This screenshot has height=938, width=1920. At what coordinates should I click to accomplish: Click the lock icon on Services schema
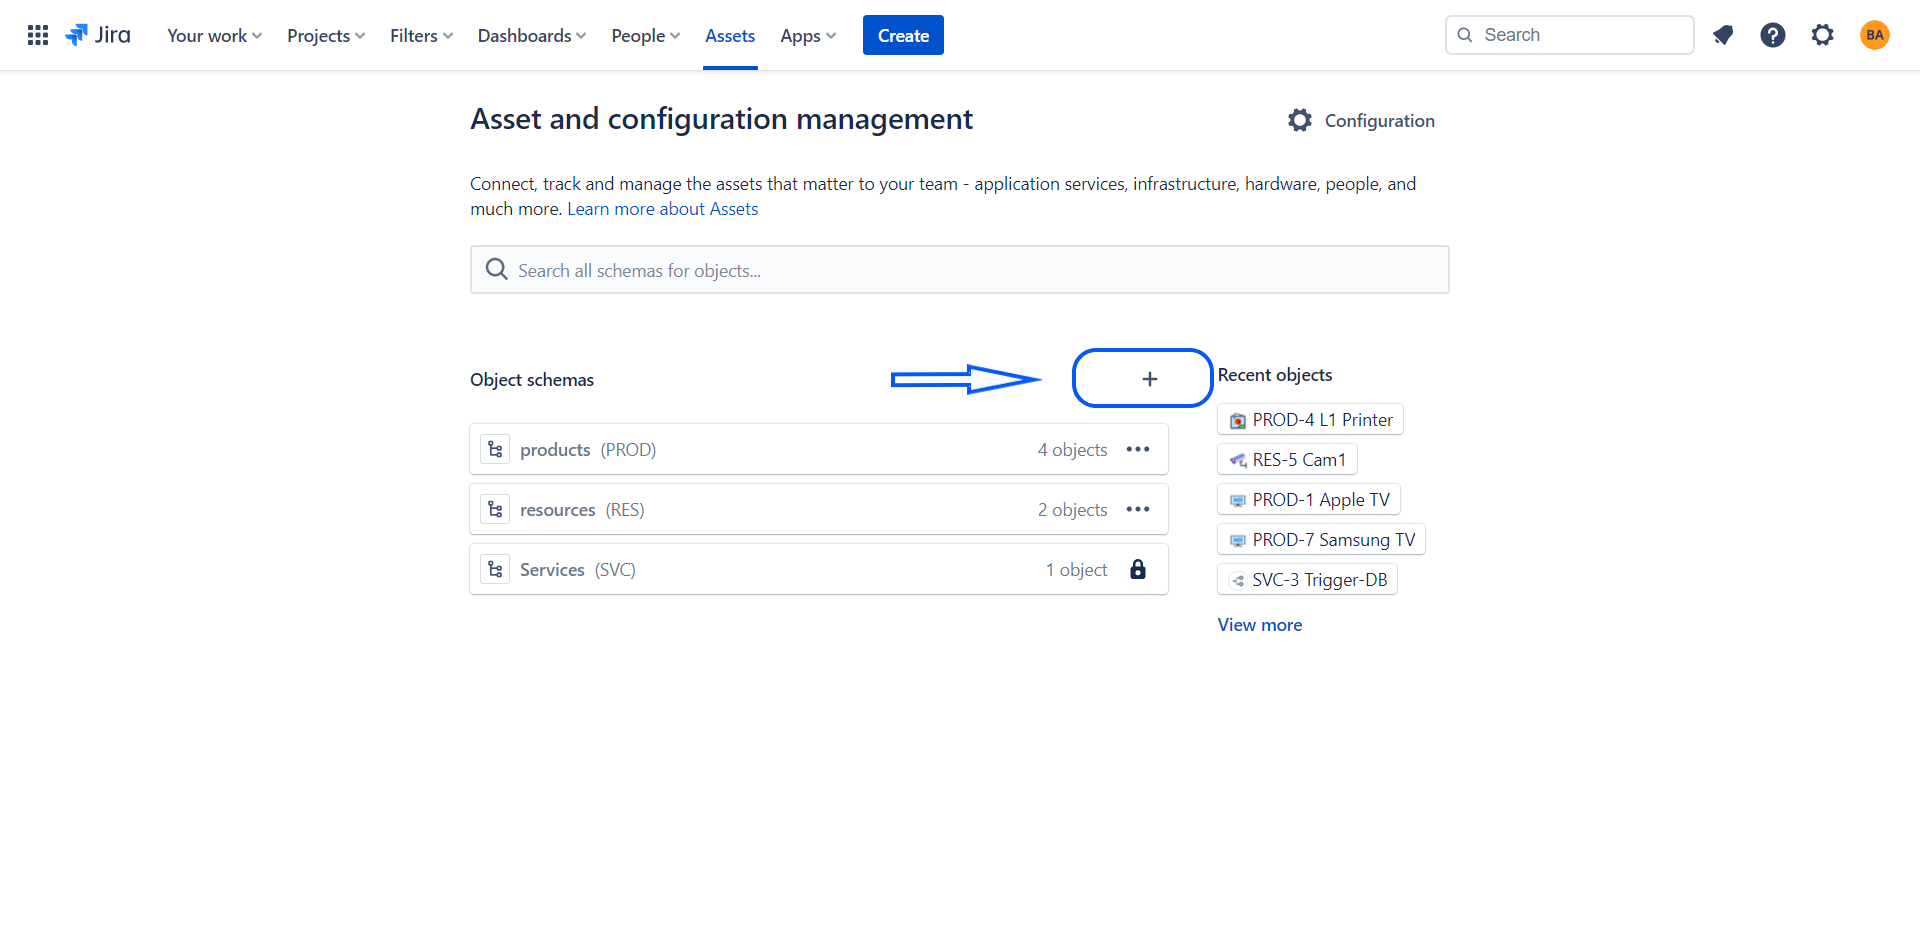1138,569
